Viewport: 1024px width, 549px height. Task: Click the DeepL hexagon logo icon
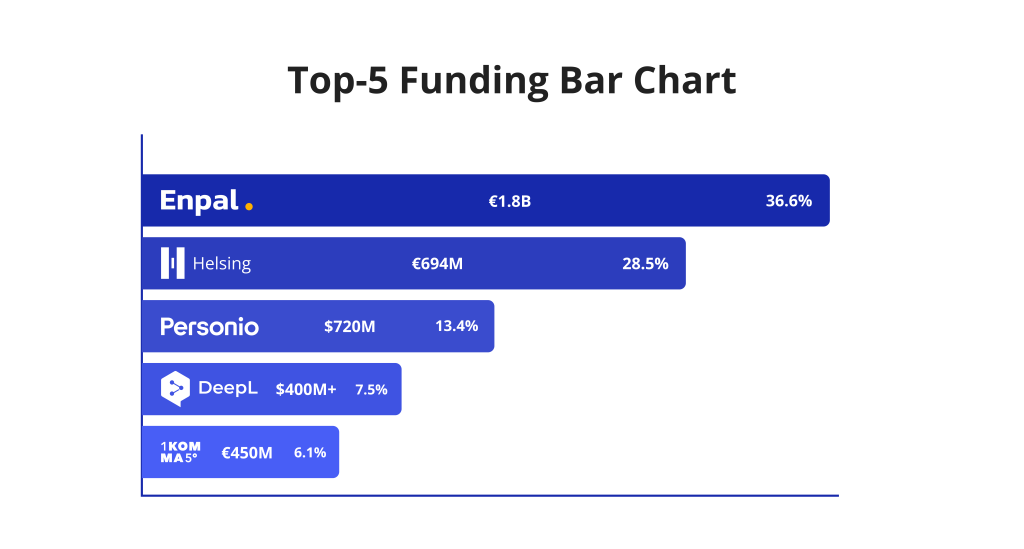point(175,389)
